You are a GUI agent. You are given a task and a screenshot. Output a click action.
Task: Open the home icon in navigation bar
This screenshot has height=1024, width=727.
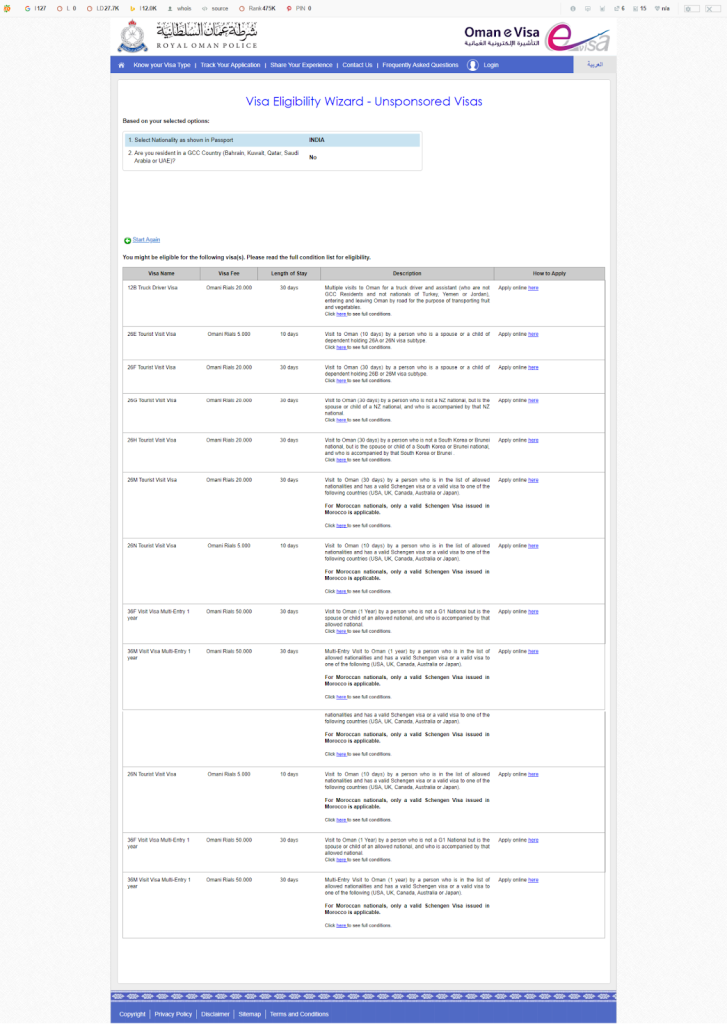point(121,65)
